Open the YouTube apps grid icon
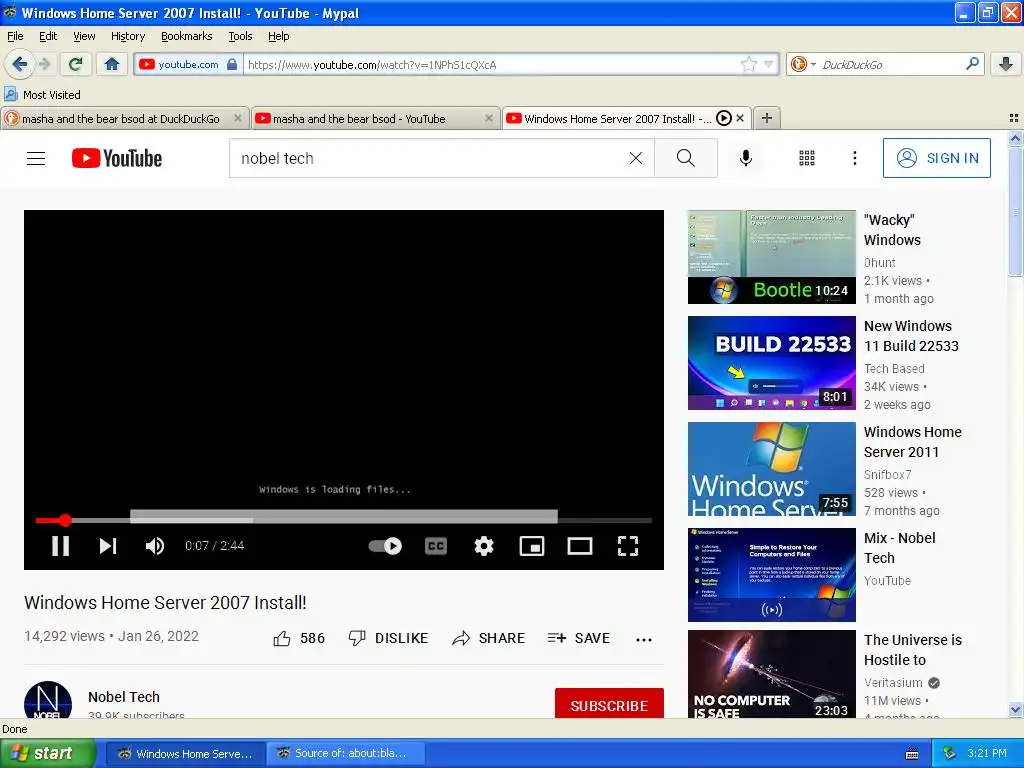Image resolution: width=1024 pixels, height=768 pixels. pyautogui.click(x=807, y=158)
